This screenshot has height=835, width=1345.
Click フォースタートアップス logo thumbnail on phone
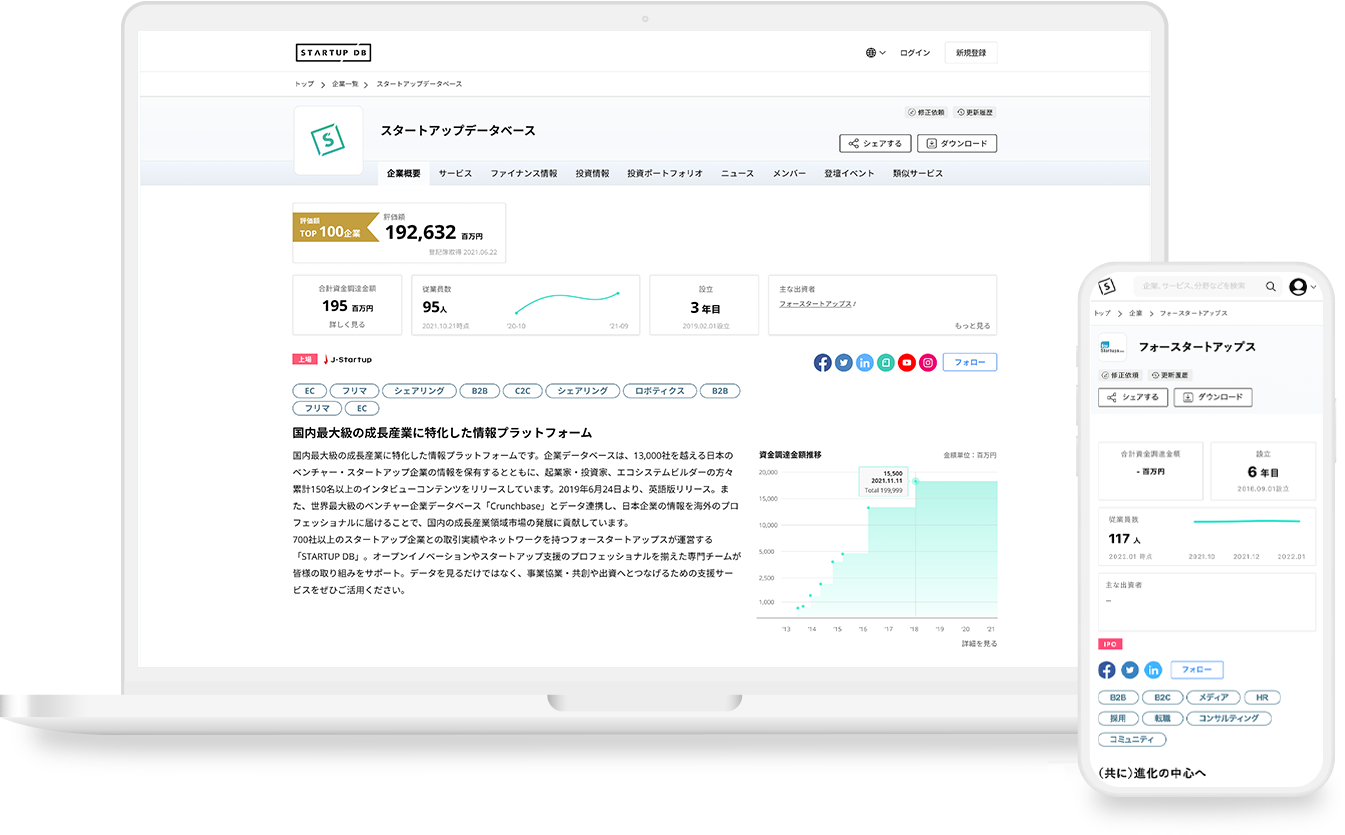click(1112, 348)
